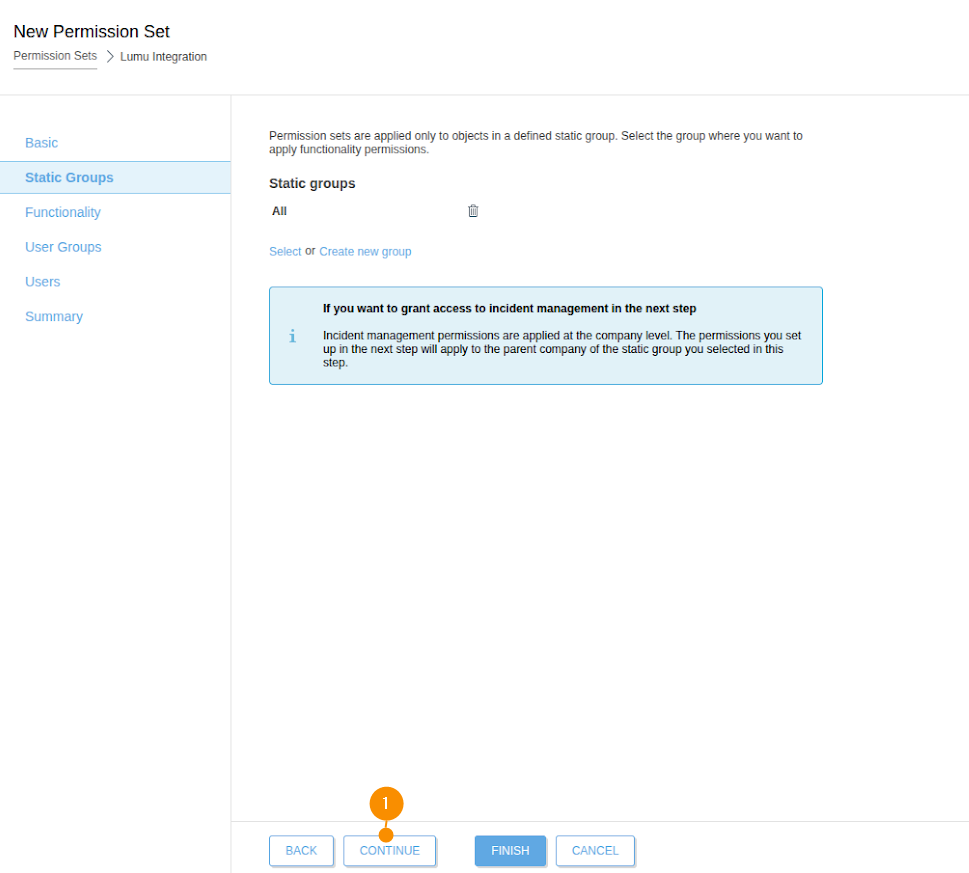Click the breadcrumb chevron after Permission Sets
This screenshot has height=873, width=969.
[109, 57]
